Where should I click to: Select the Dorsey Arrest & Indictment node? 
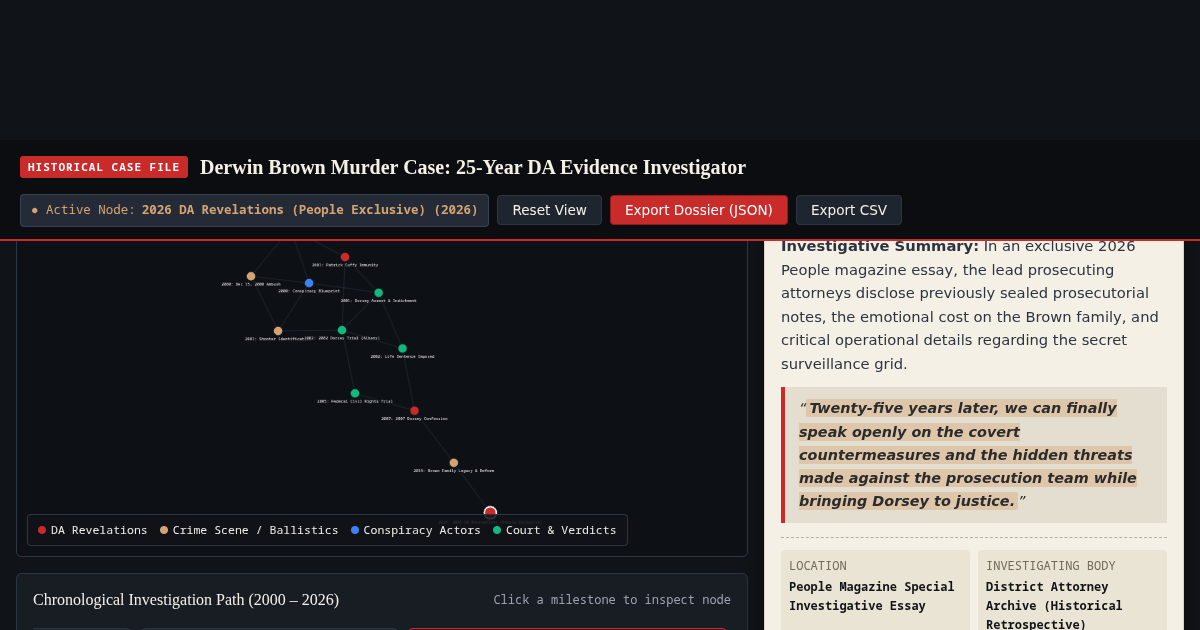378,293
